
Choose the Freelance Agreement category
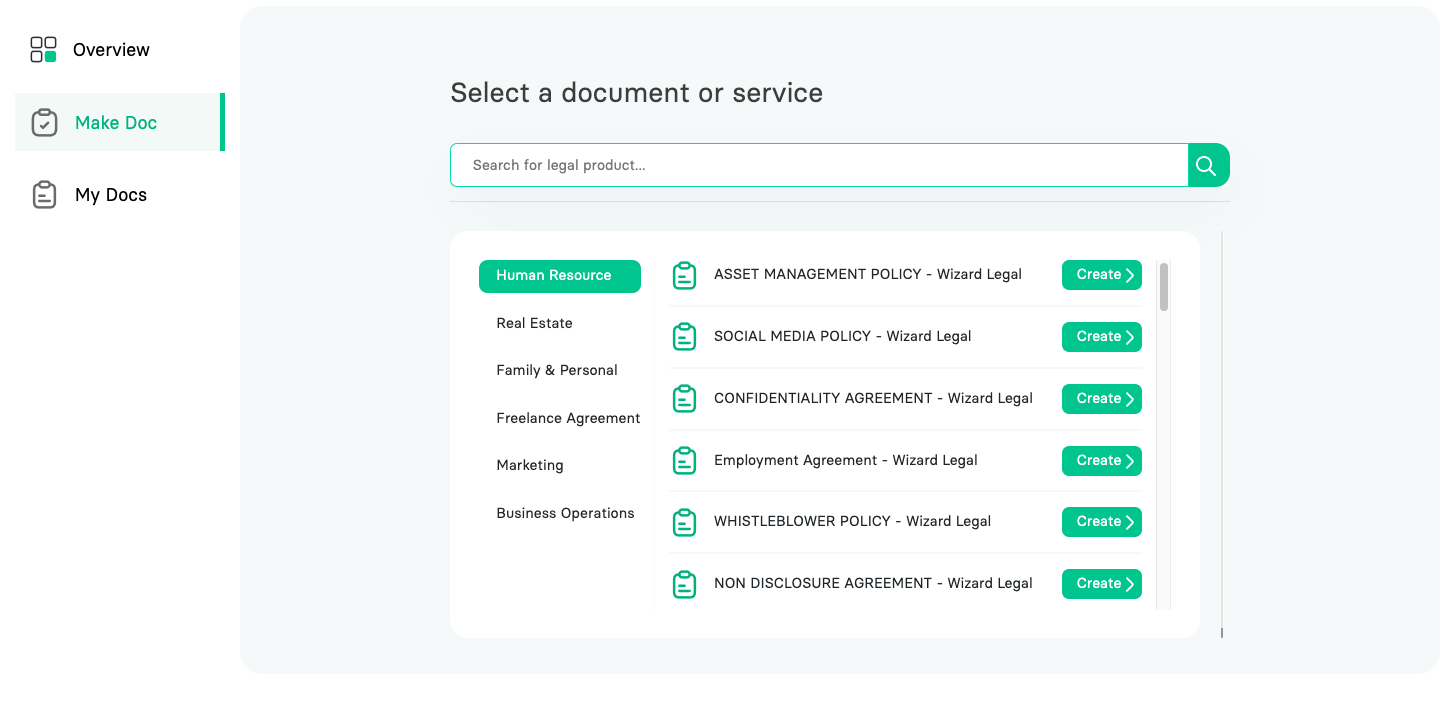tap(568, 418)
